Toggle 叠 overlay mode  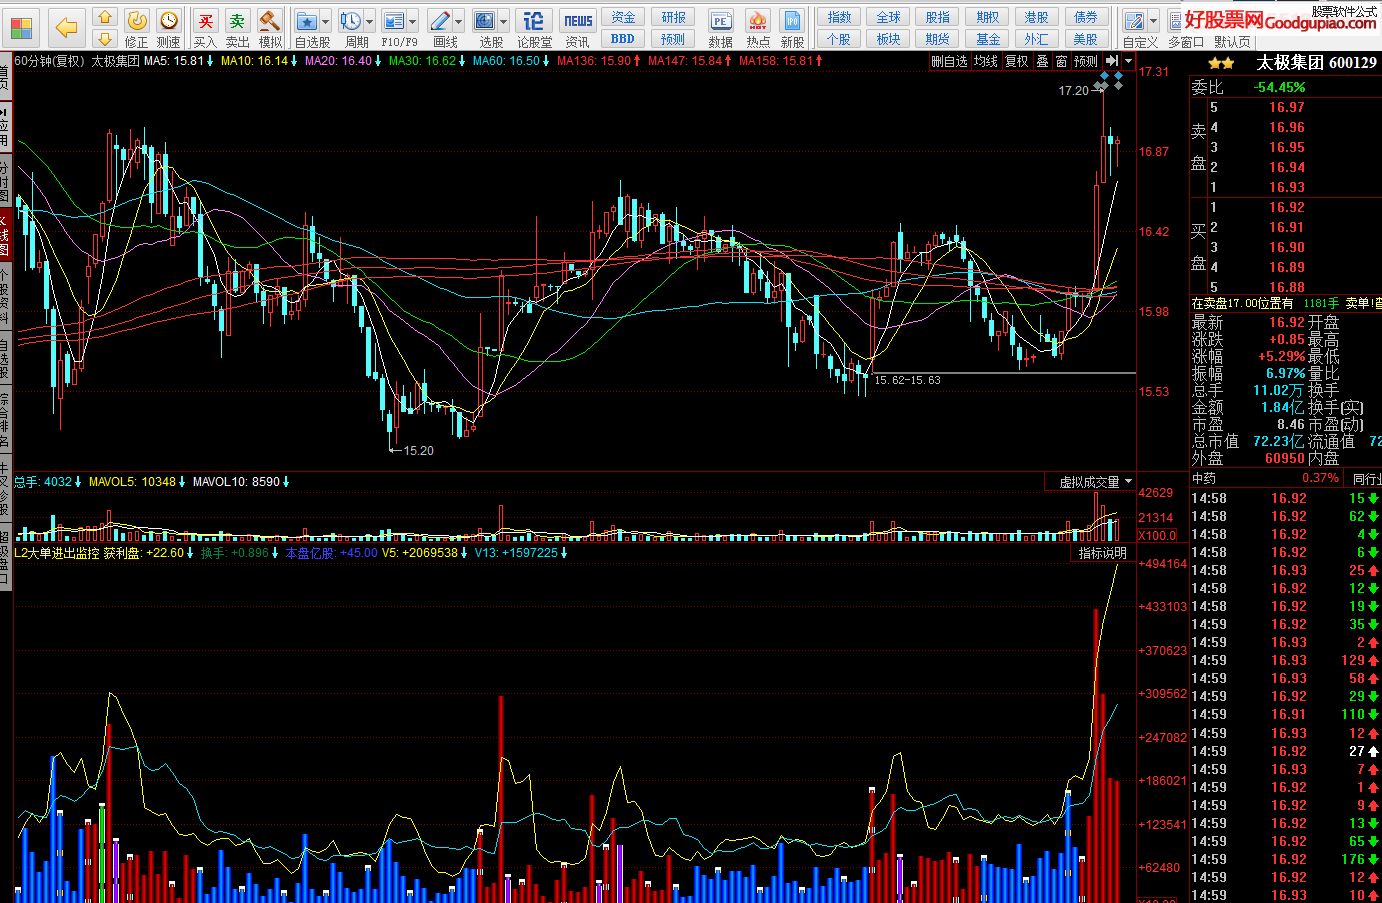point(1042,61)
